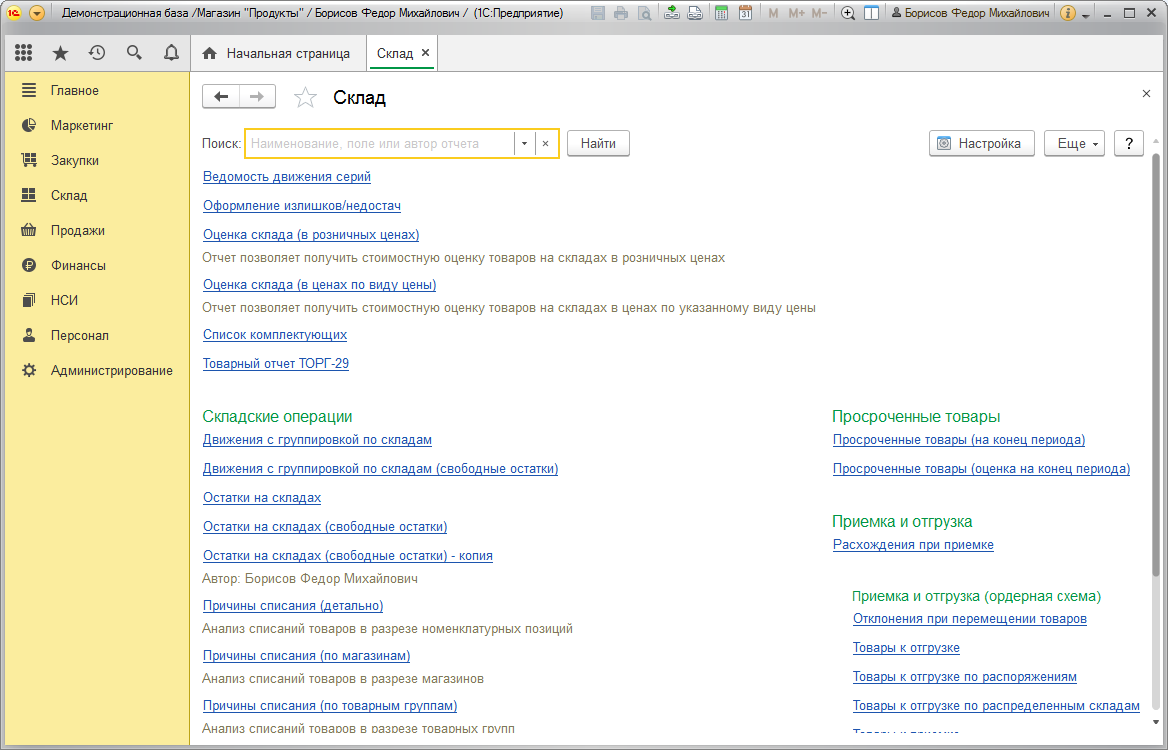1168x750 pixels.
Task: Open the panel layout icon in title bar
Action: (x=871, y=13)
